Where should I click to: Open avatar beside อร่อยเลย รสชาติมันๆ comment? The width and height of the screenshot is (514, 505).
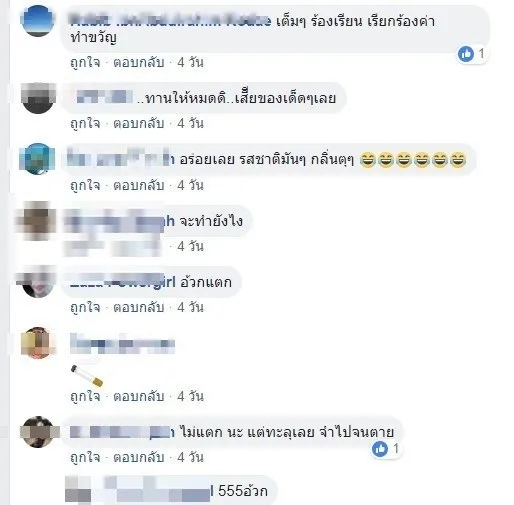pos(37,159)
